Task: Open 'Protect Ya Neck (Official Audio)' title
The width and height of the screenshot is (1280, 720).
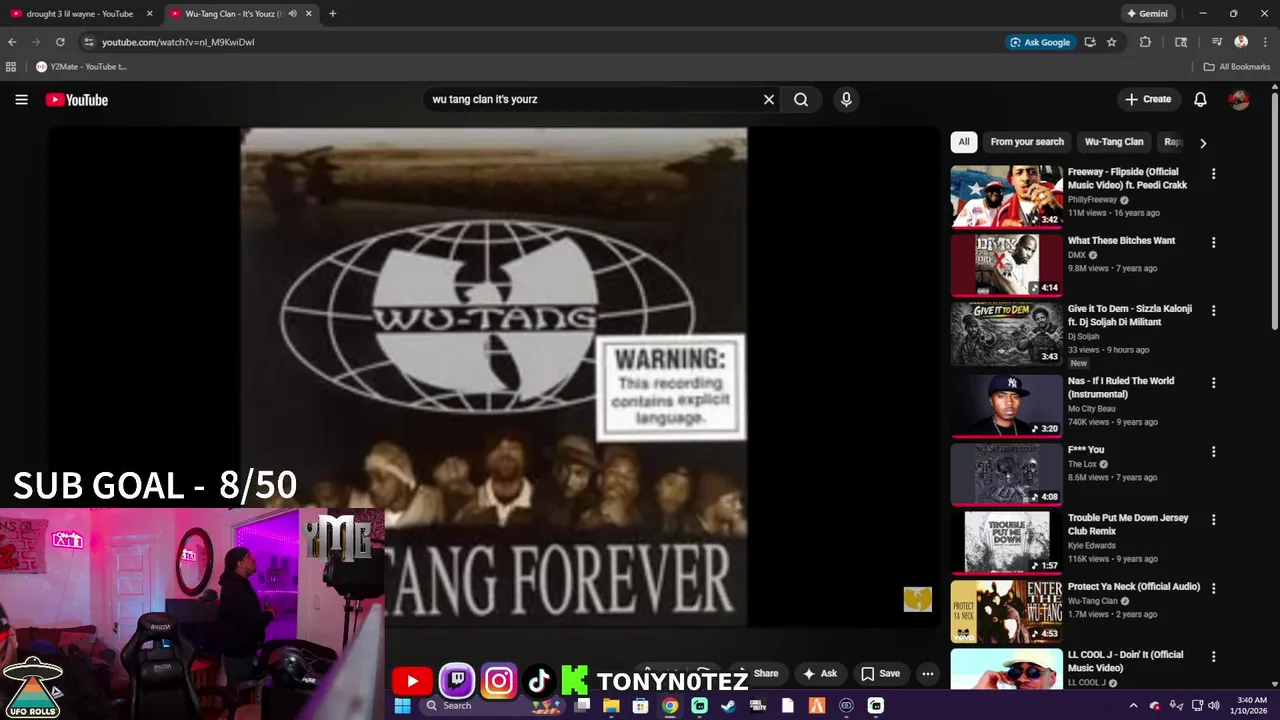Action: pos(1134,587)
